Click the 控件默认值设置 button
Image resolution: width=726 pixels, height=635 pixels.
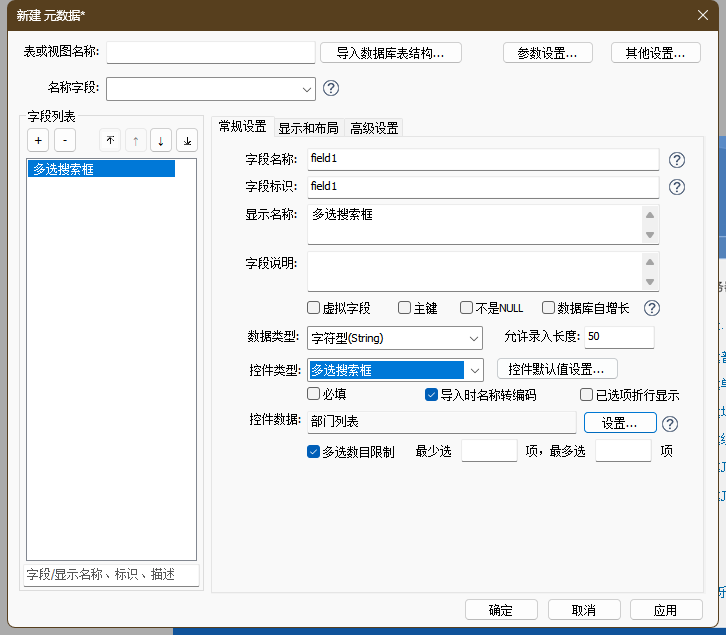[x=557, y=369]
